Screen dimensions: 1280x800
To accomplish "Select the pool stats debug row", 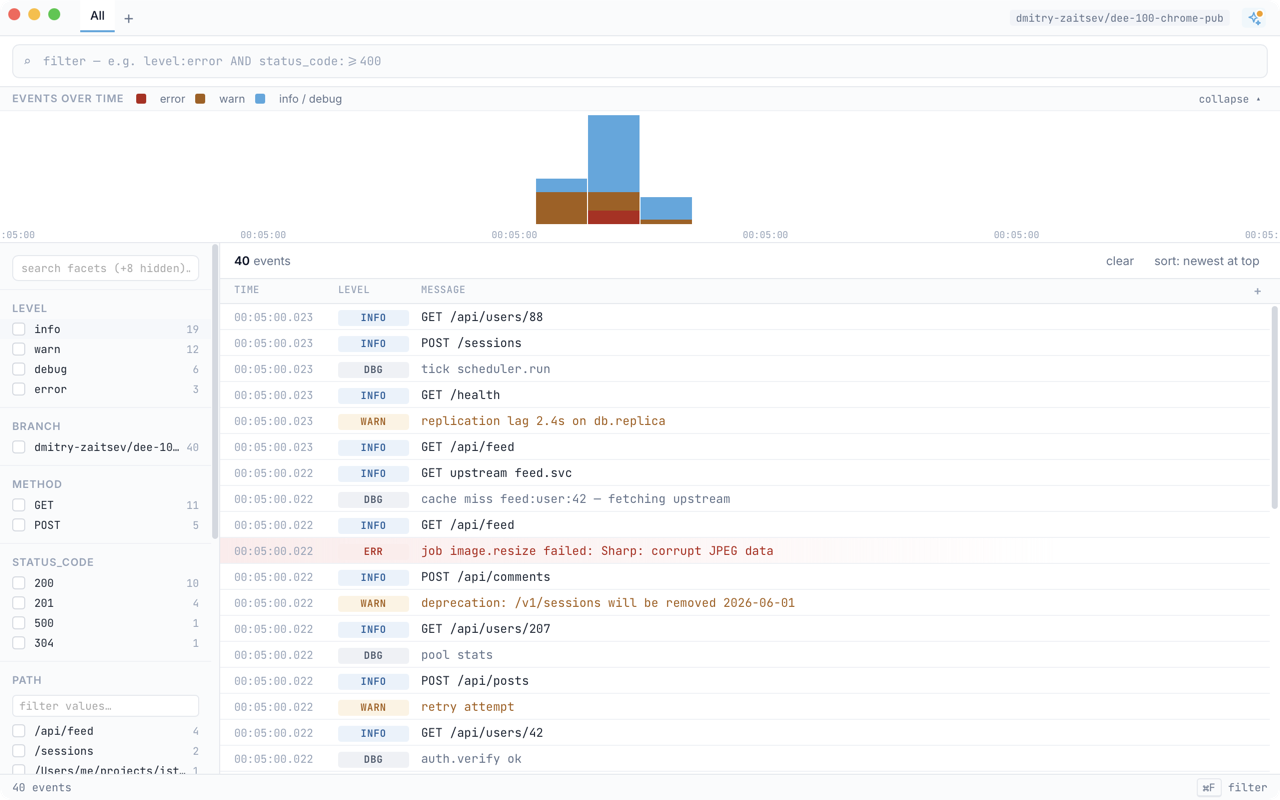I will [x=745, y=655].
